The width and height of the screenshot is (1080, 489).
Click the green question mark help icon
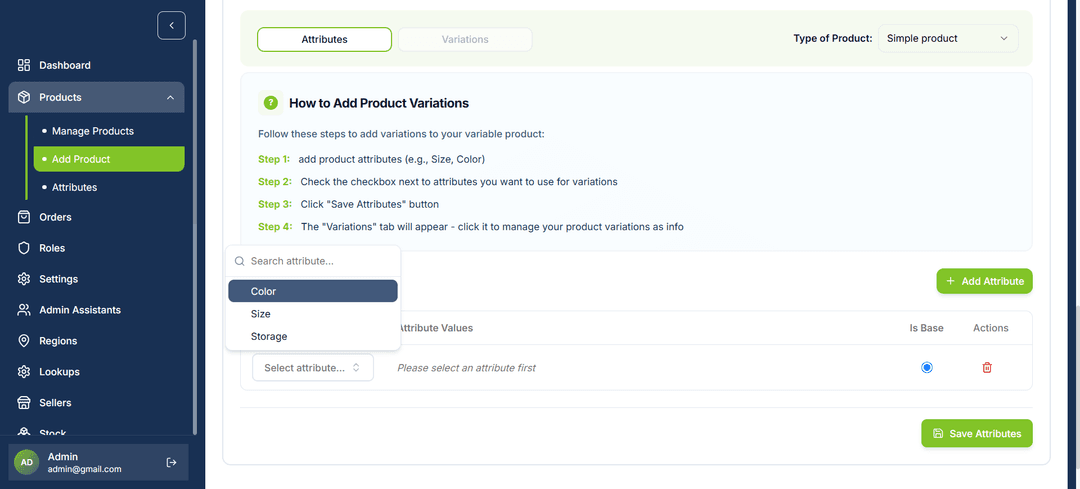click(x=271, y=103)
